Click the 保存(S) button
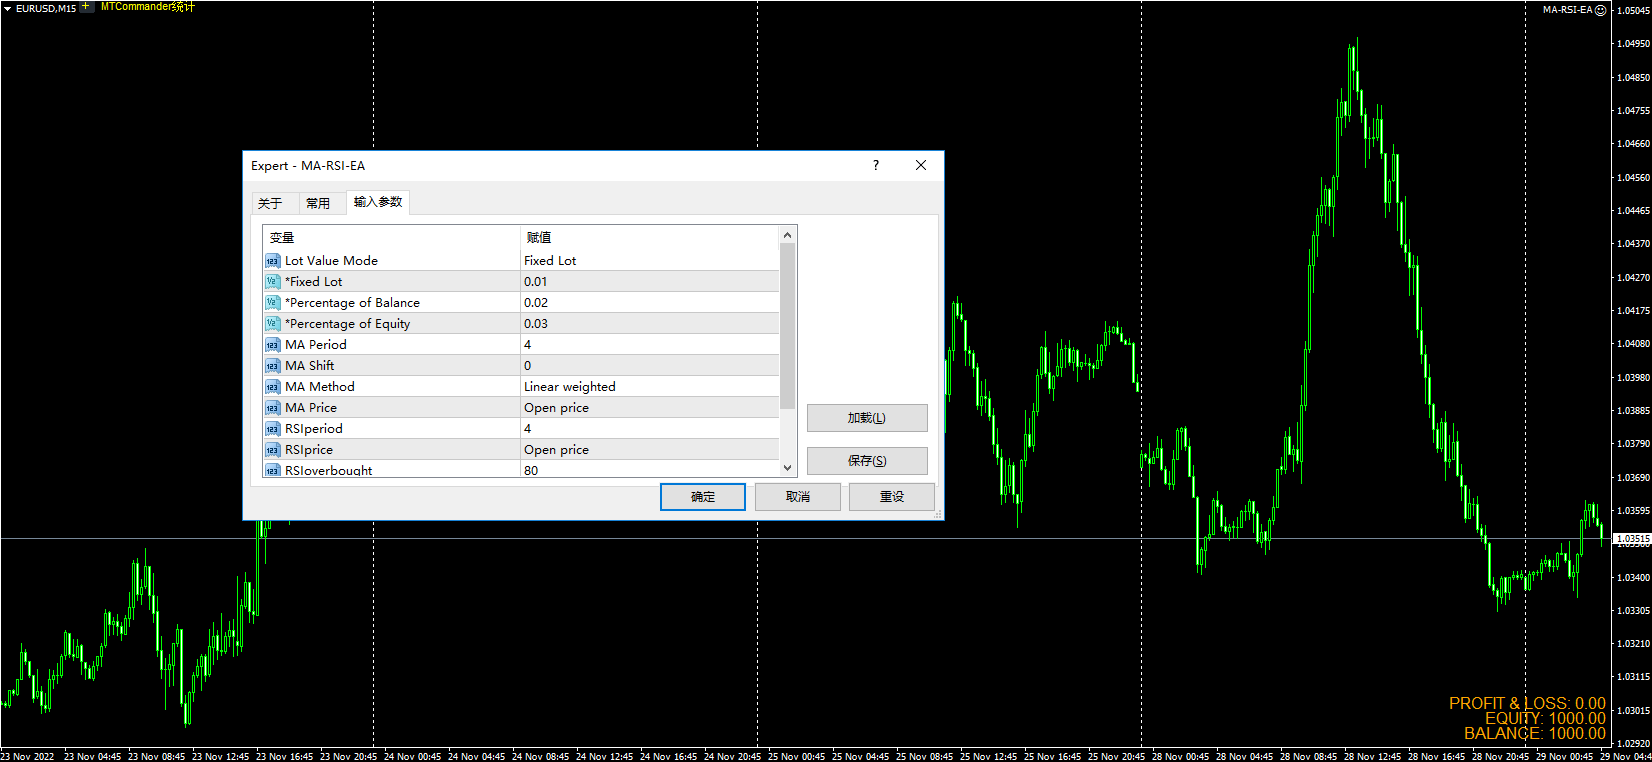The image size is (1652, 762). click(x=867, y=461)
